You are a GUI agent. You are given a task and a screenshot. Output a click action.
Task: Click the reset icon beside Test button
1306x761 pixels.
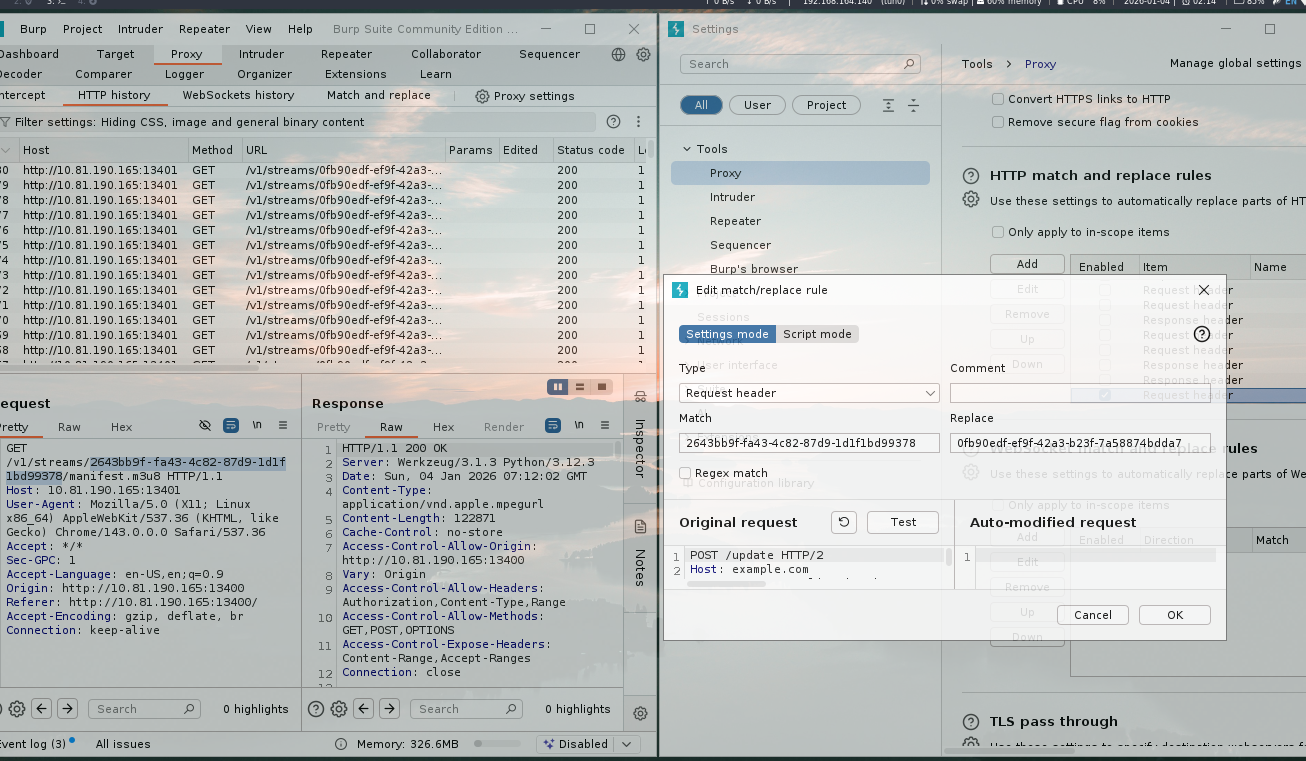point(844,522)
